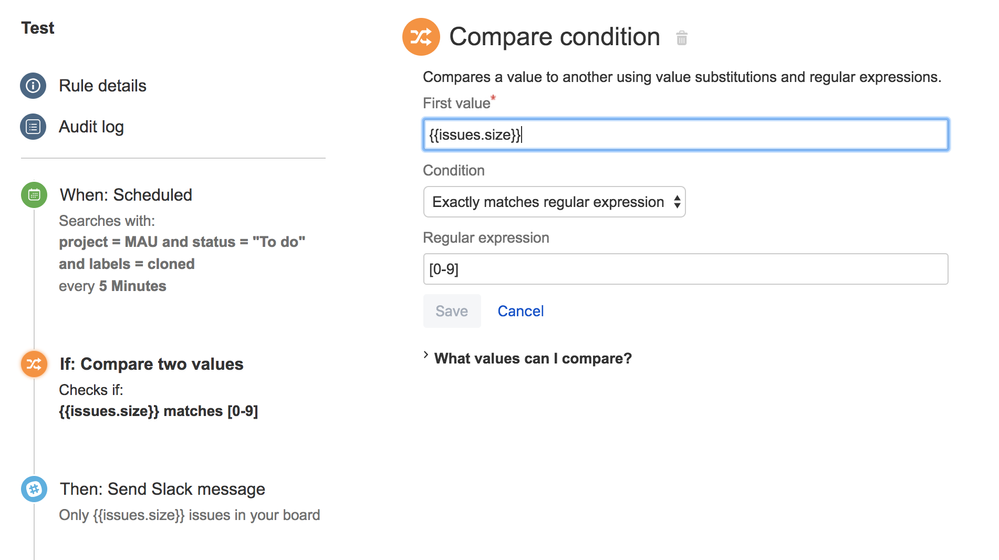Select the Then: Send Slack message step
The width and height of the screenshot is (999, 560).
pyautogui.click(x=162, y=489)
